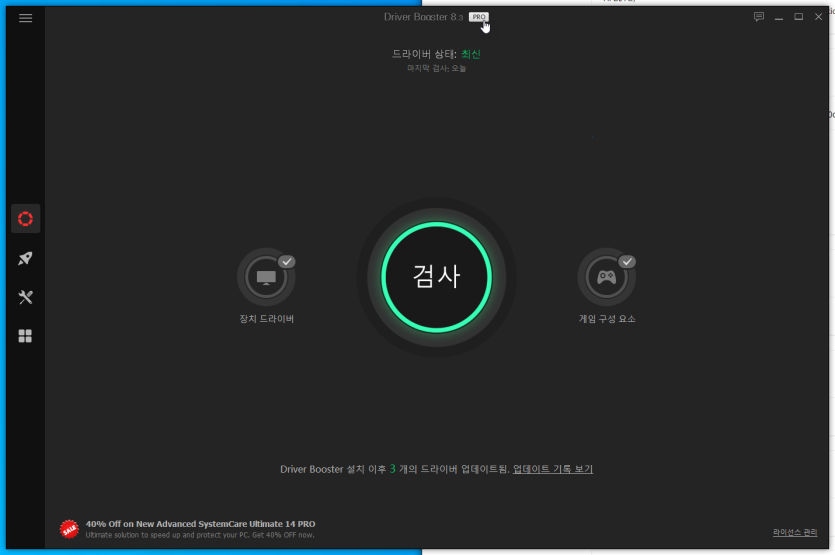Screen dimensions: 835x555
Task: Maximize the Driver Booster window
Action: pos(798,17)
